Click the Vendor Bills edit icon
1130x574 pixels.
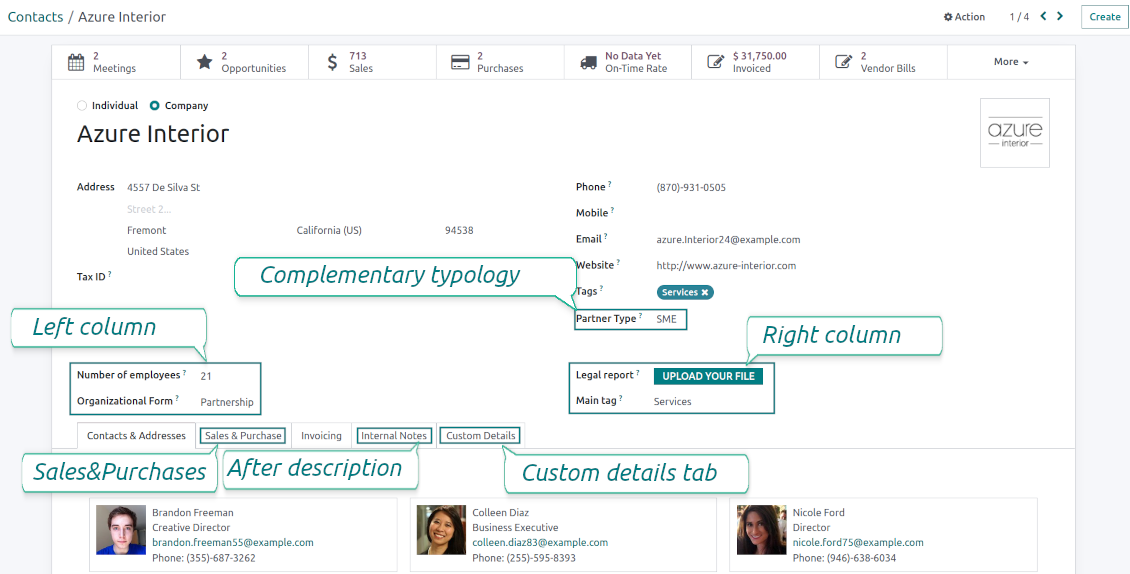(x=843, y=62)
